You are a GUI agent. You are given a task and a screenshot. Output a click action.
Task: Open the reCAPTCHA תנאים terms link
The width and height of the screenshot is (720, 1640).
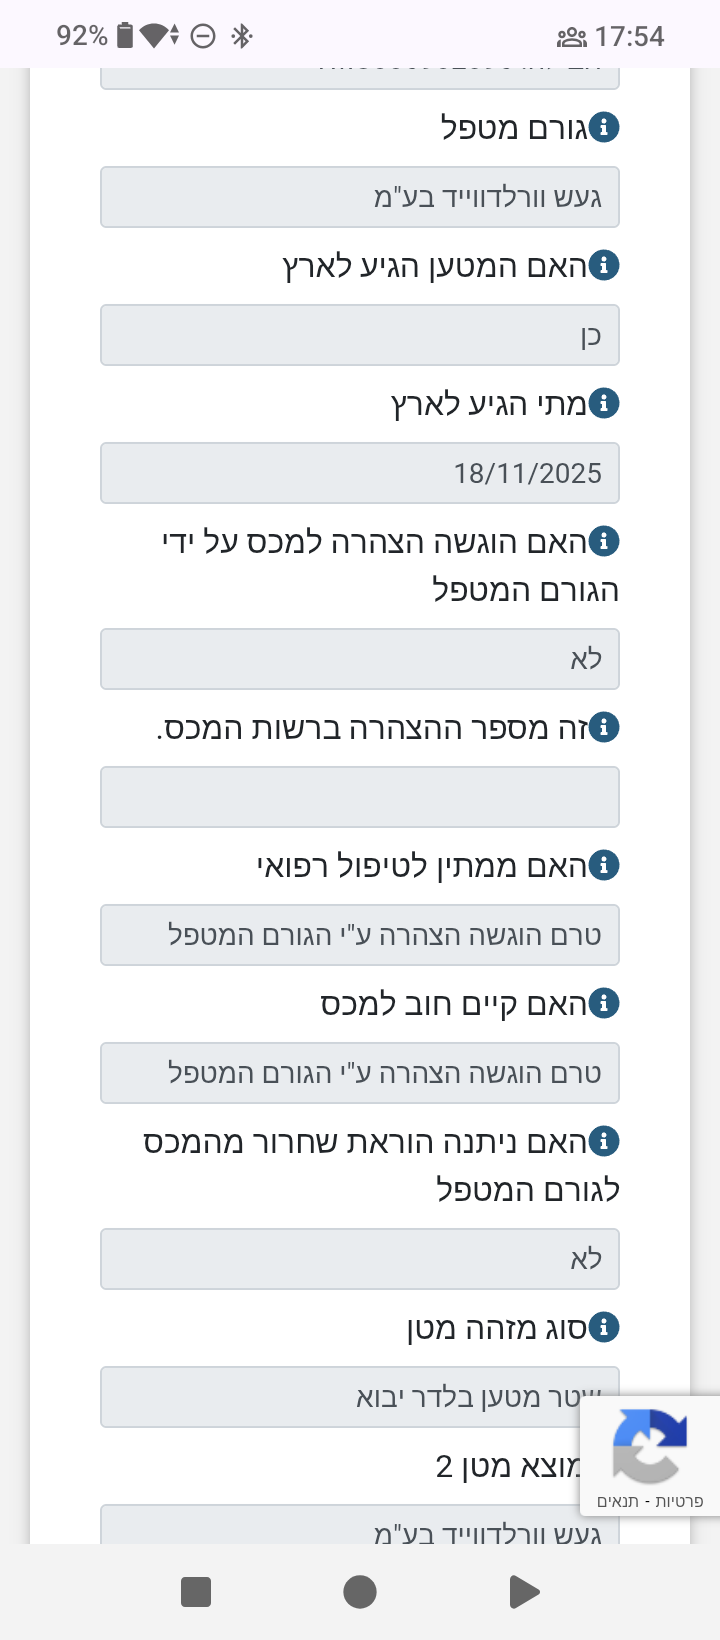click(x=618, y=1501)
